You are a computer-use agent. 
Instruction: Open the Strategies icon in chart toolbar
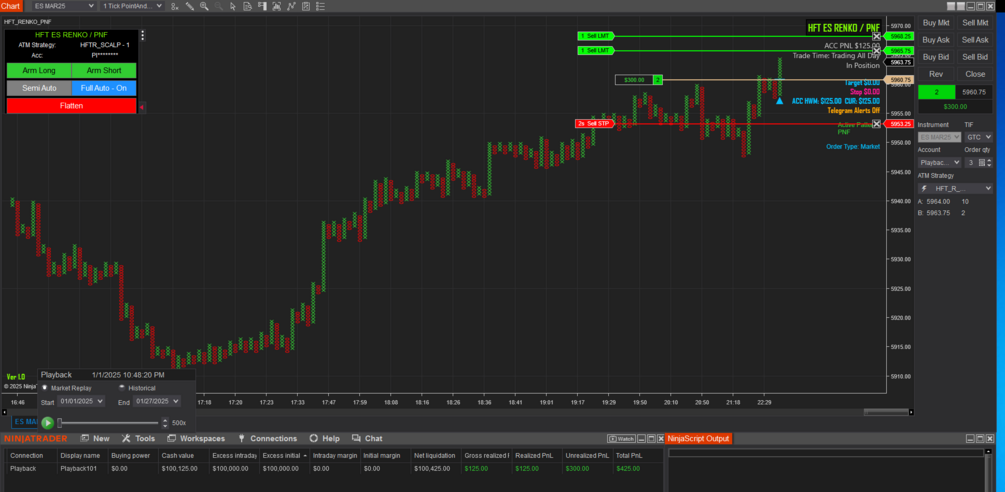point(306,6)
